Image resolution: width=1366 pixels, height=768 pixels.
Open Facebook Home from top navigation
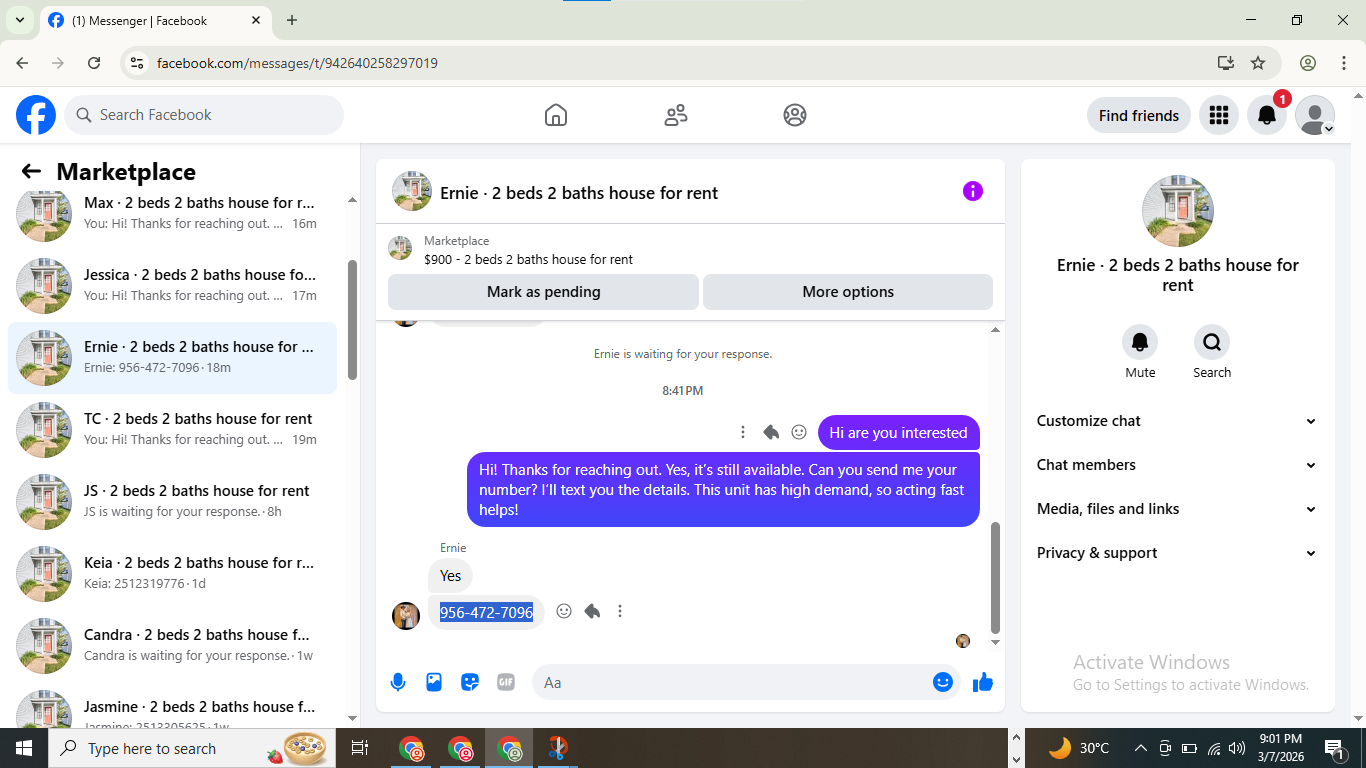click(x=556, y=115)
